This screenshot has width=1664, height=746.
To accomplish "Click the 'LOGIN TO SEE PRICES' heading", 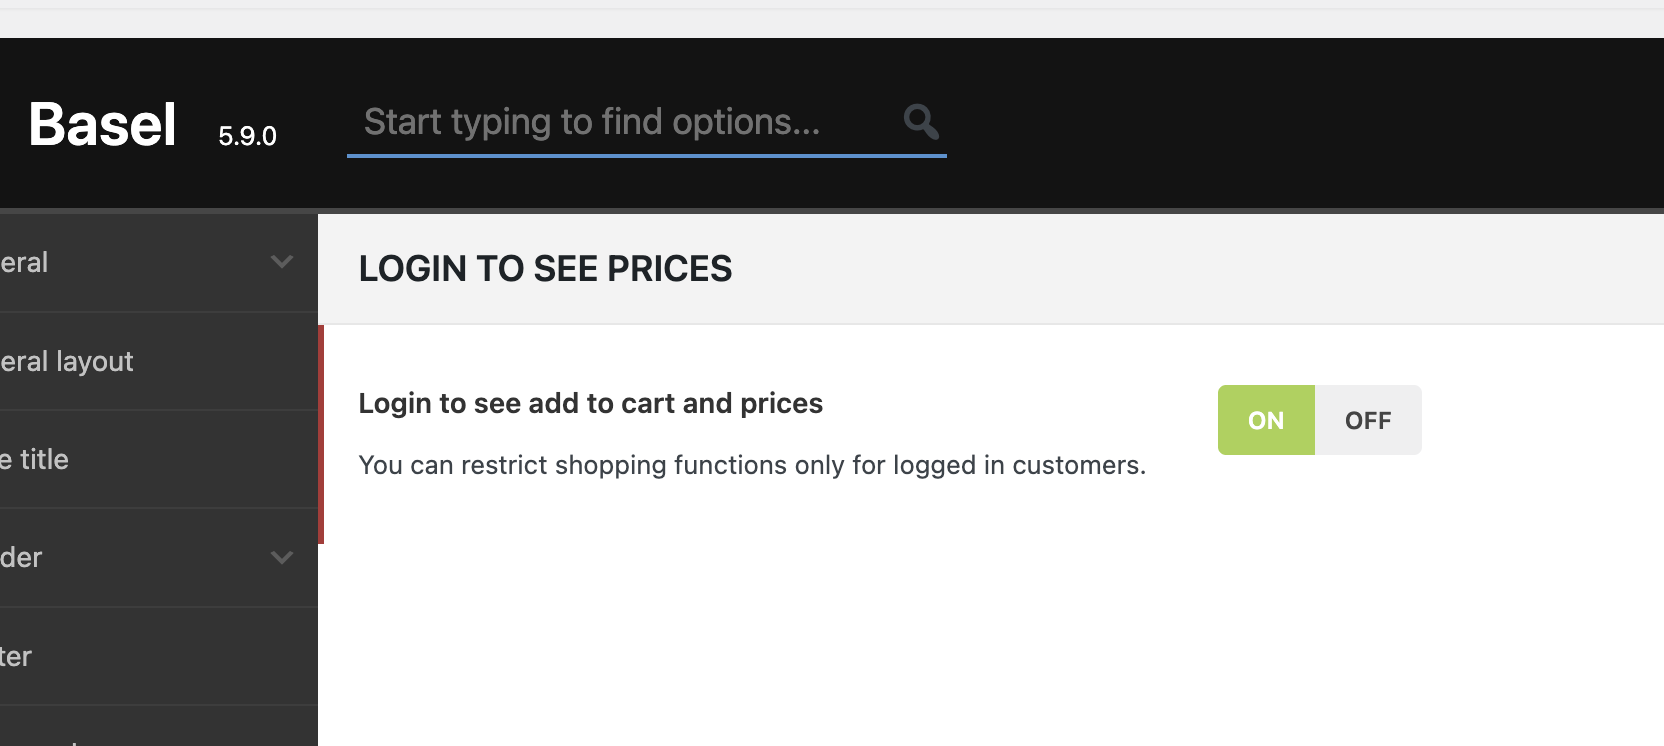I will (545, 269).
